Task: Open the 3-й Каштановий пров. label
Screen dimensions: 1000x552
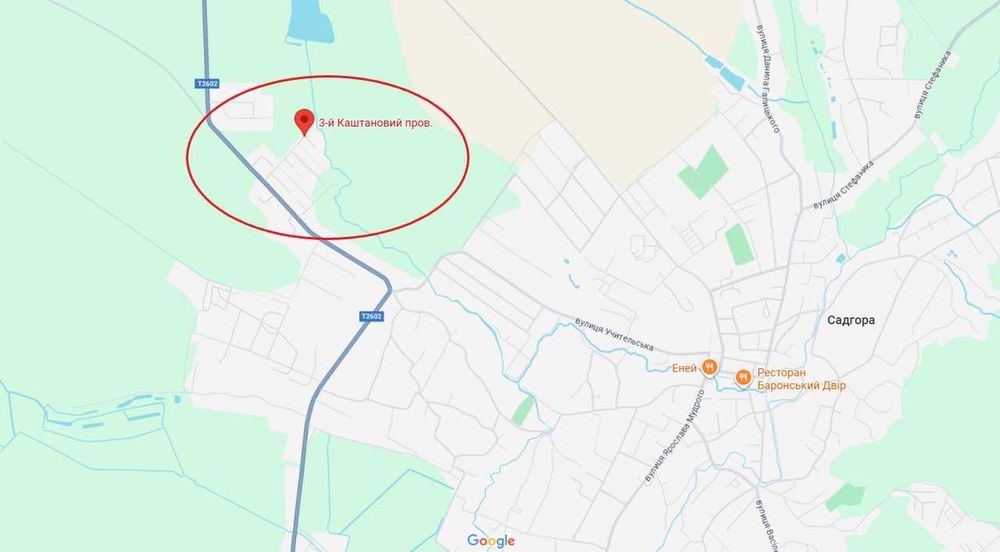Action: 375,123
